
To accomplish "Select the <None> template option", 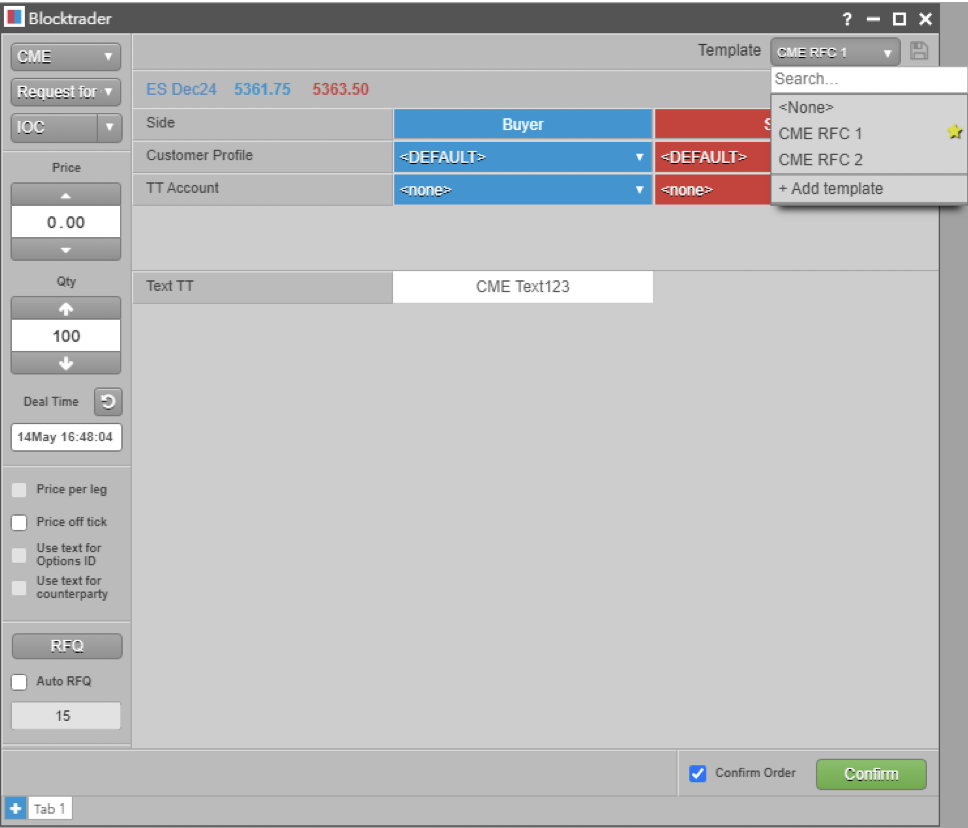I will (869, 107).
